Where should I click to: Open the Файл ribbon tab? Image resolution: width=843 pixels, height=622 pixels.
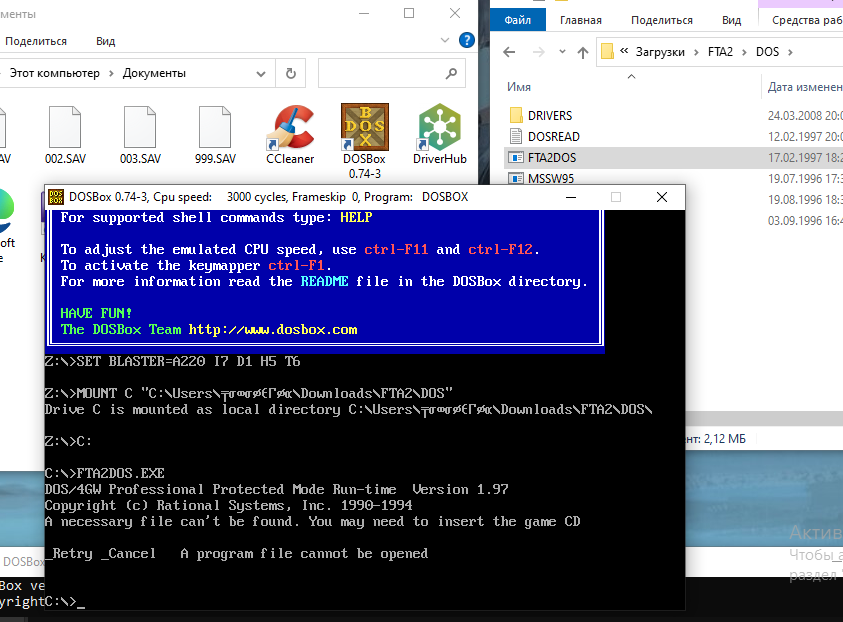pos(518,20)
